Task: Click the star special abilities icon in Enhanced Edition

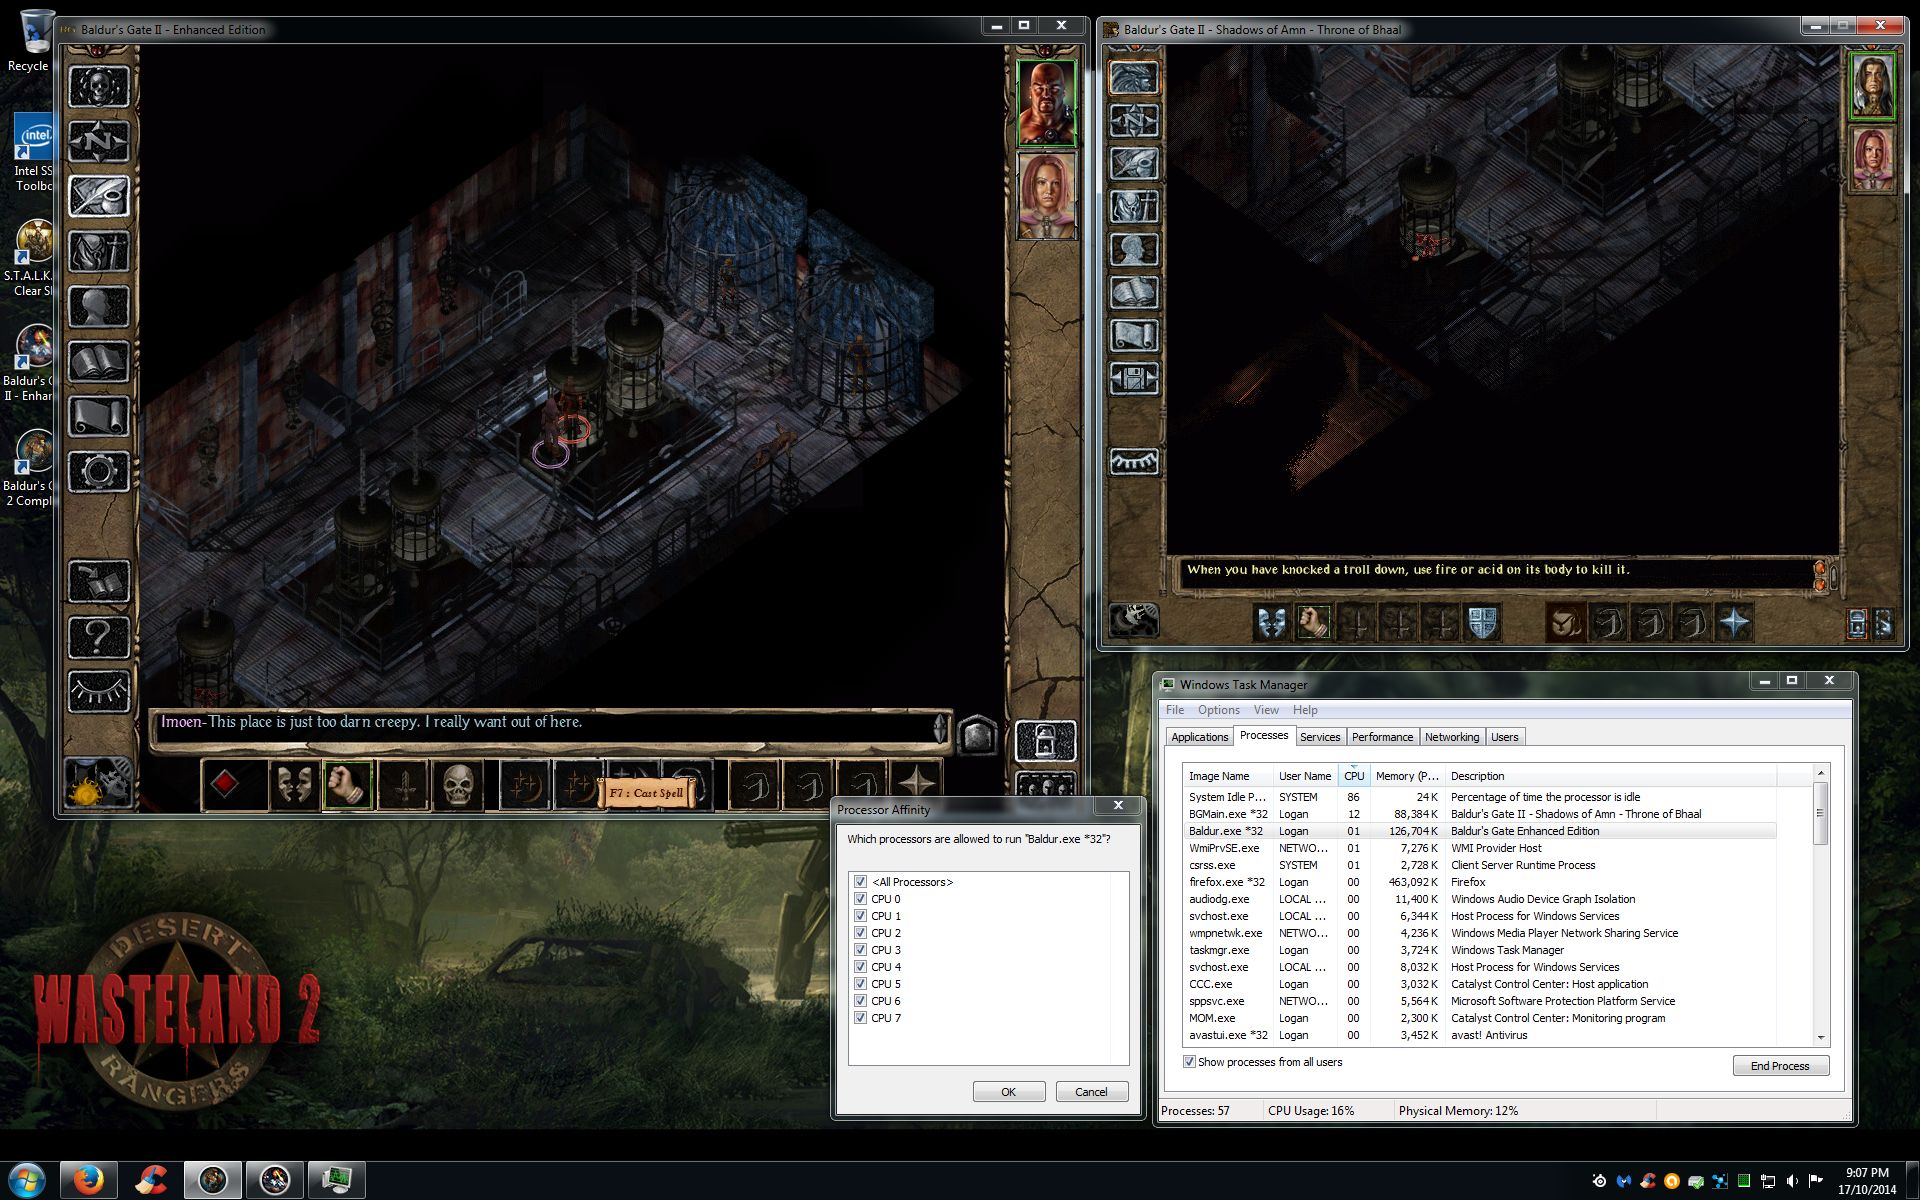Action: click(917, 785)
